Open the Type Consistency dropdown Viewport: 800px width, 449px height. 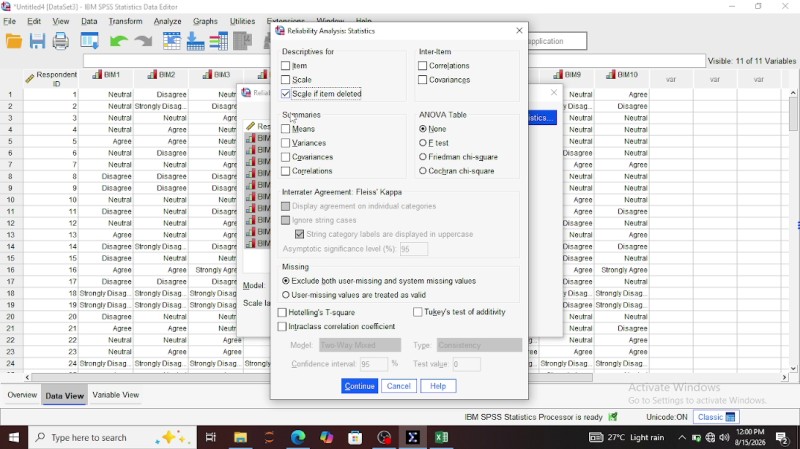(x=479, y=345)
